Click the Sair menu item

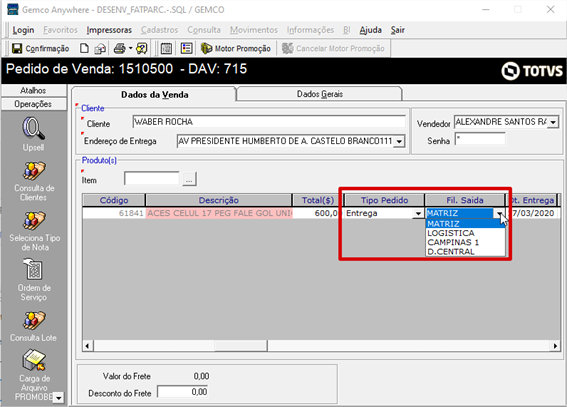[397, 30]
